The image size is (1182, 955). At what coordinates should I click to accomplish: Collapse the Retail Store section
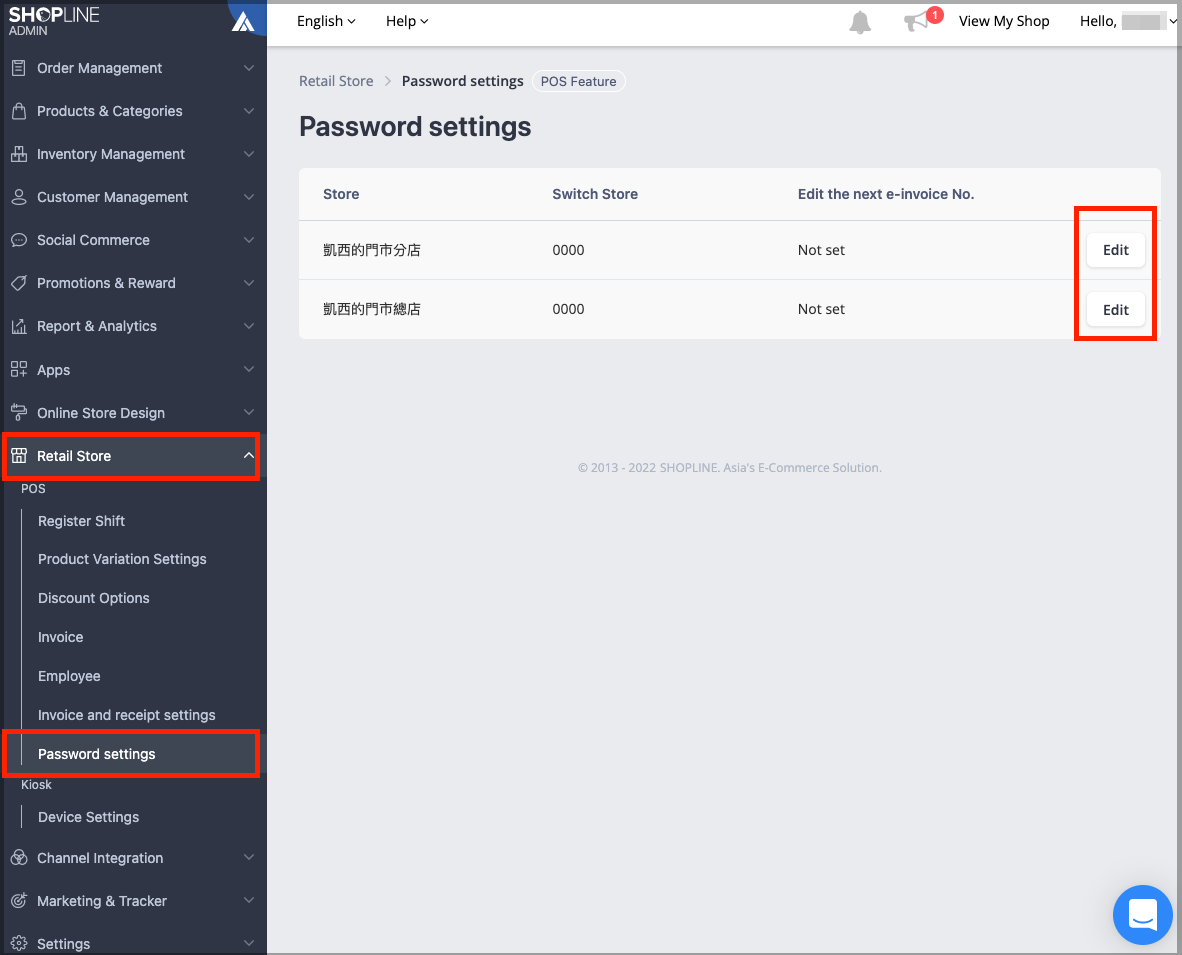click(249, 456)
